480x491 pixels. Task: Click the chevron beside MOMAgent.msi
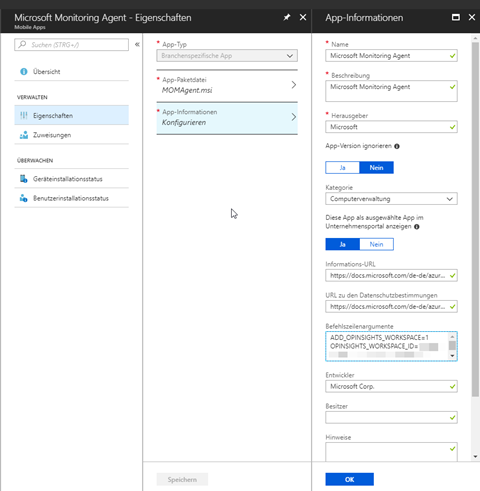293,85
